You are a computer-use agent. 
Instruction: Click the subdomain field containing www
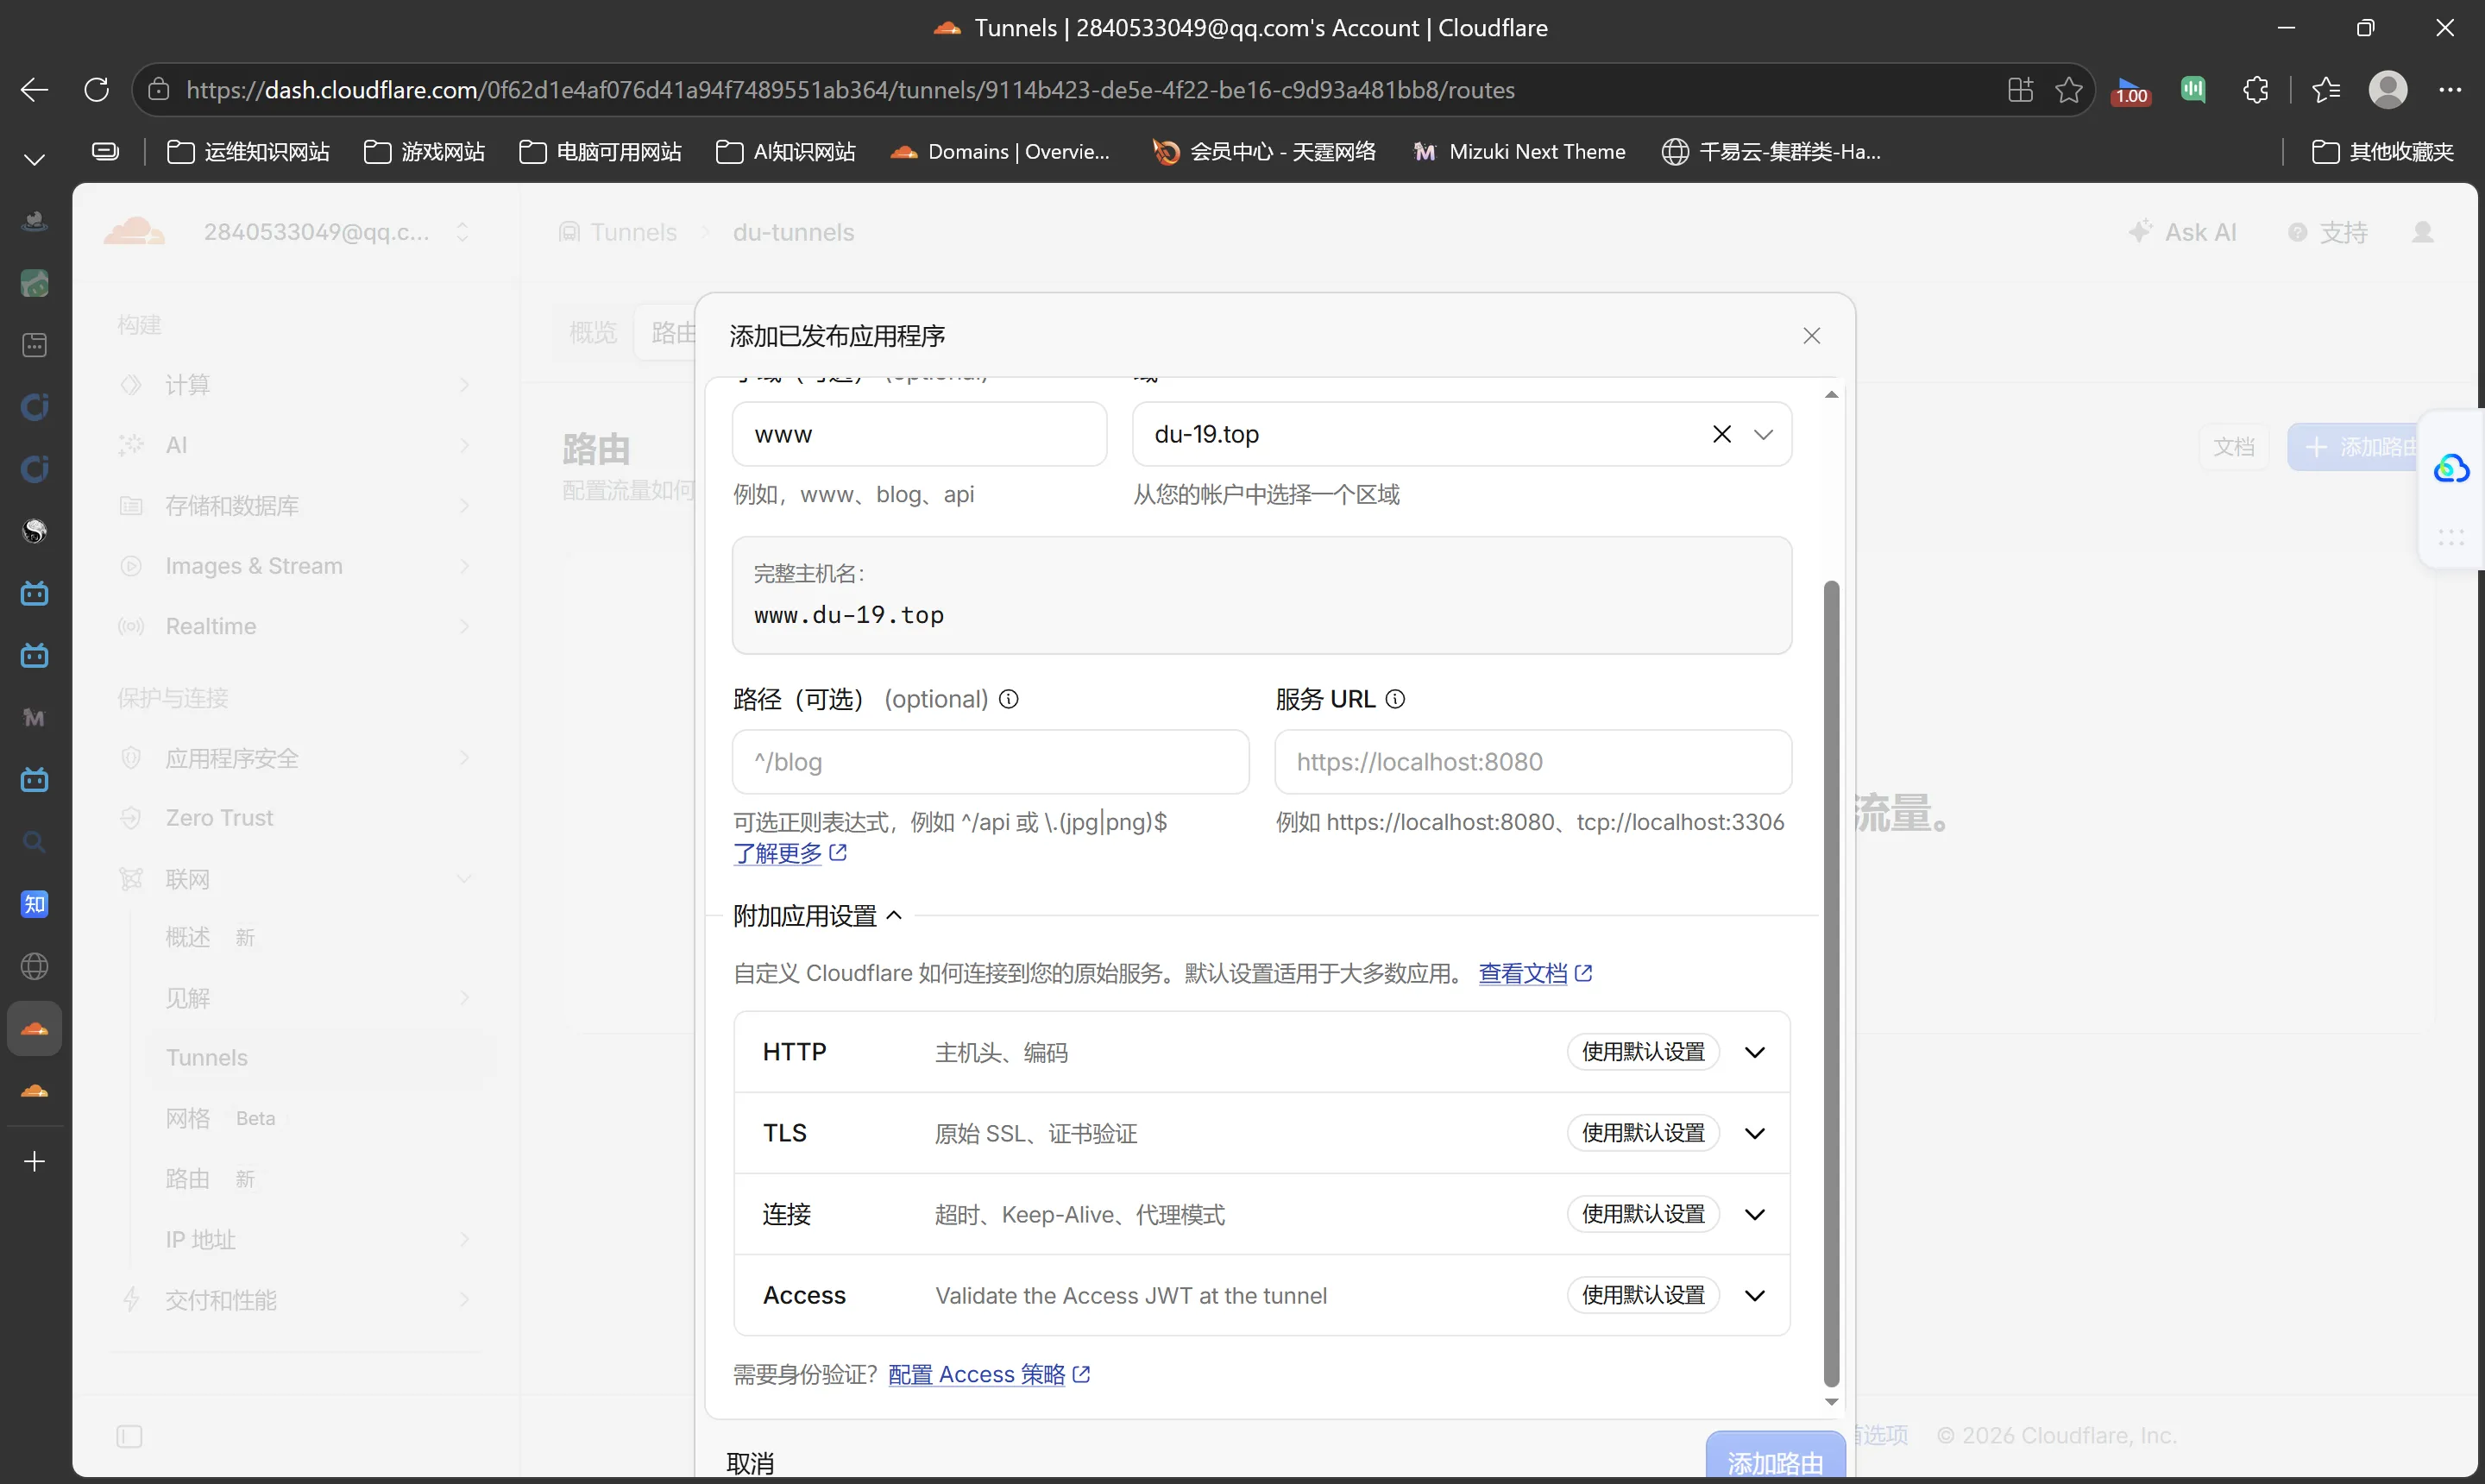pos(919,434)
